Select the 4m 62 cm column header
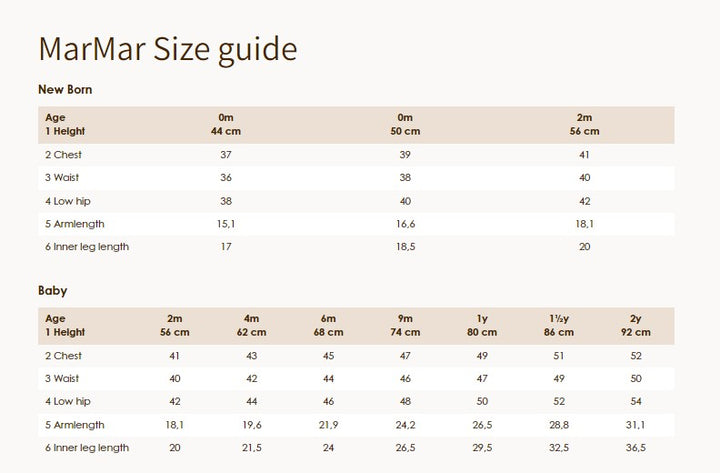This screenshot has width=720, height=473. pos(252,325)
